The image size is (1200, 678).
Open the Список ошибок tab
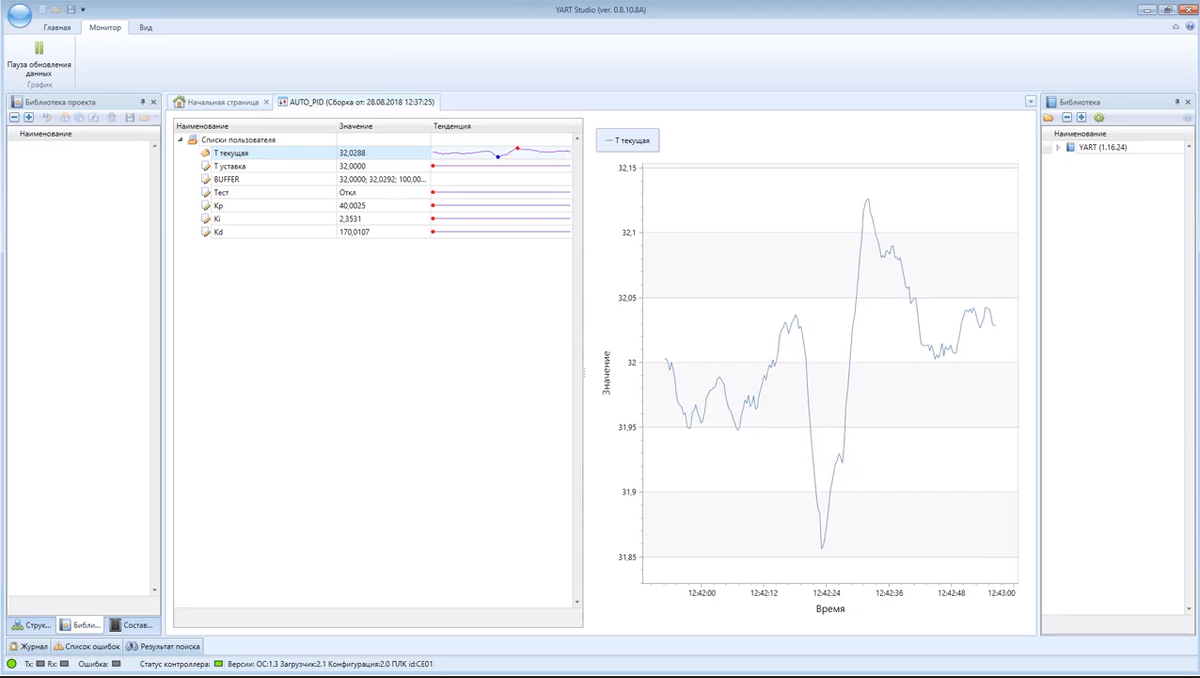point(87,647)
